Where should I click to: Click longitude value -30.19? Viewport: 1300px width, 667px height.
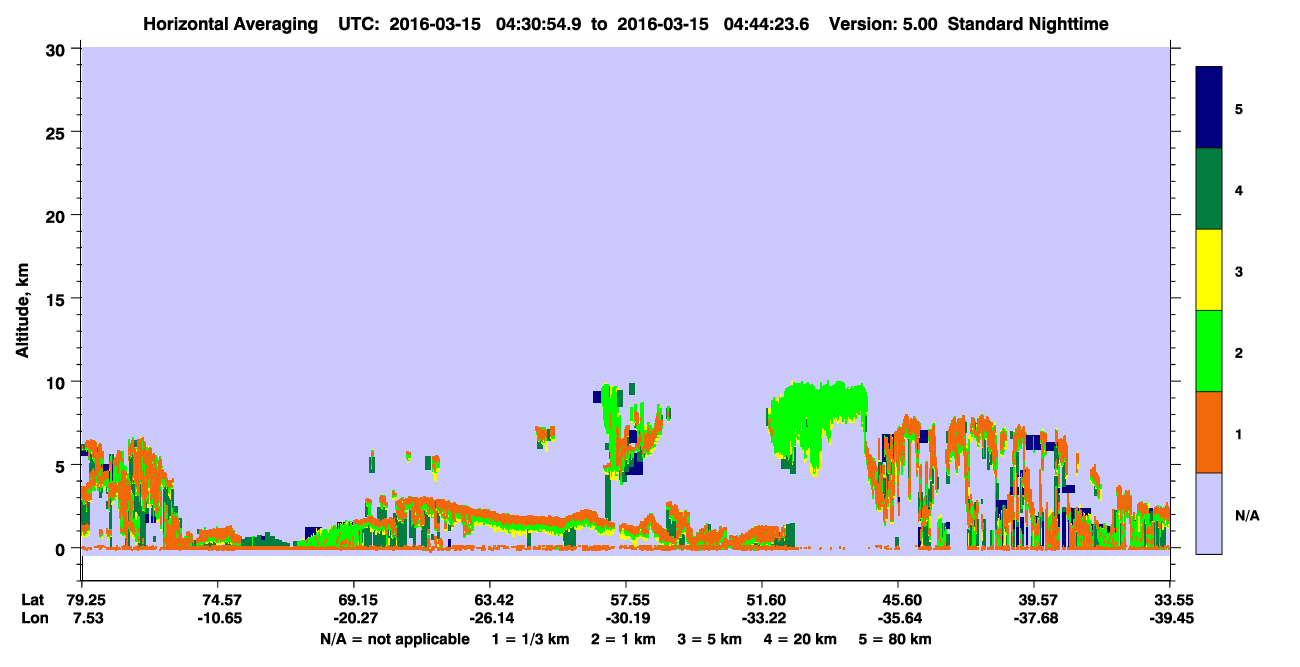[626, 619]
